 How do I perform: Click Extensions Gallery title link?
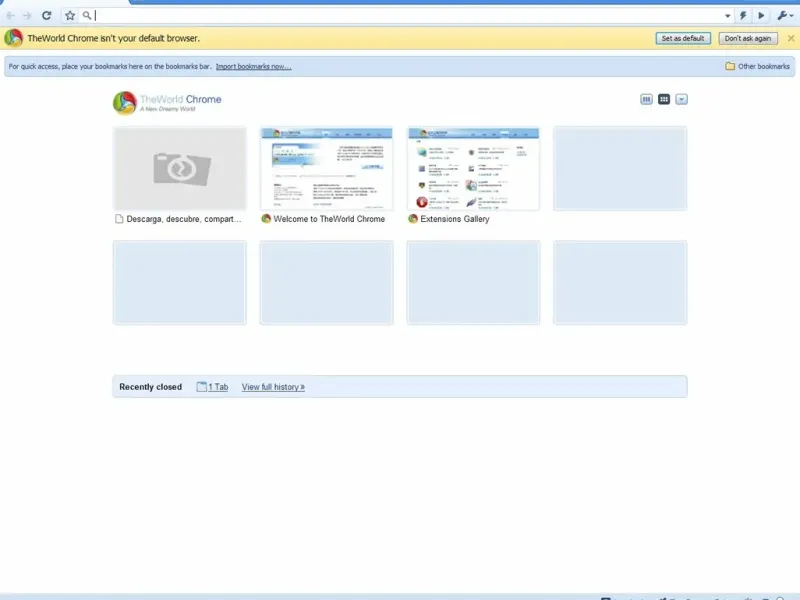[x=455, y=219]
